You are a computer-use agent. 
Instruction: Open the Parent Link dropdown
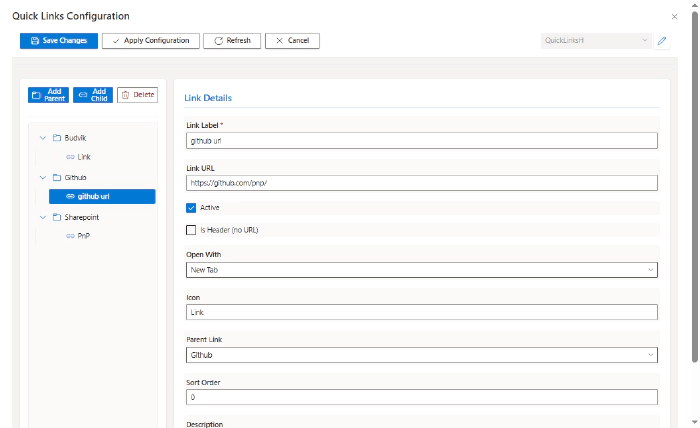[x=421, y=354]
